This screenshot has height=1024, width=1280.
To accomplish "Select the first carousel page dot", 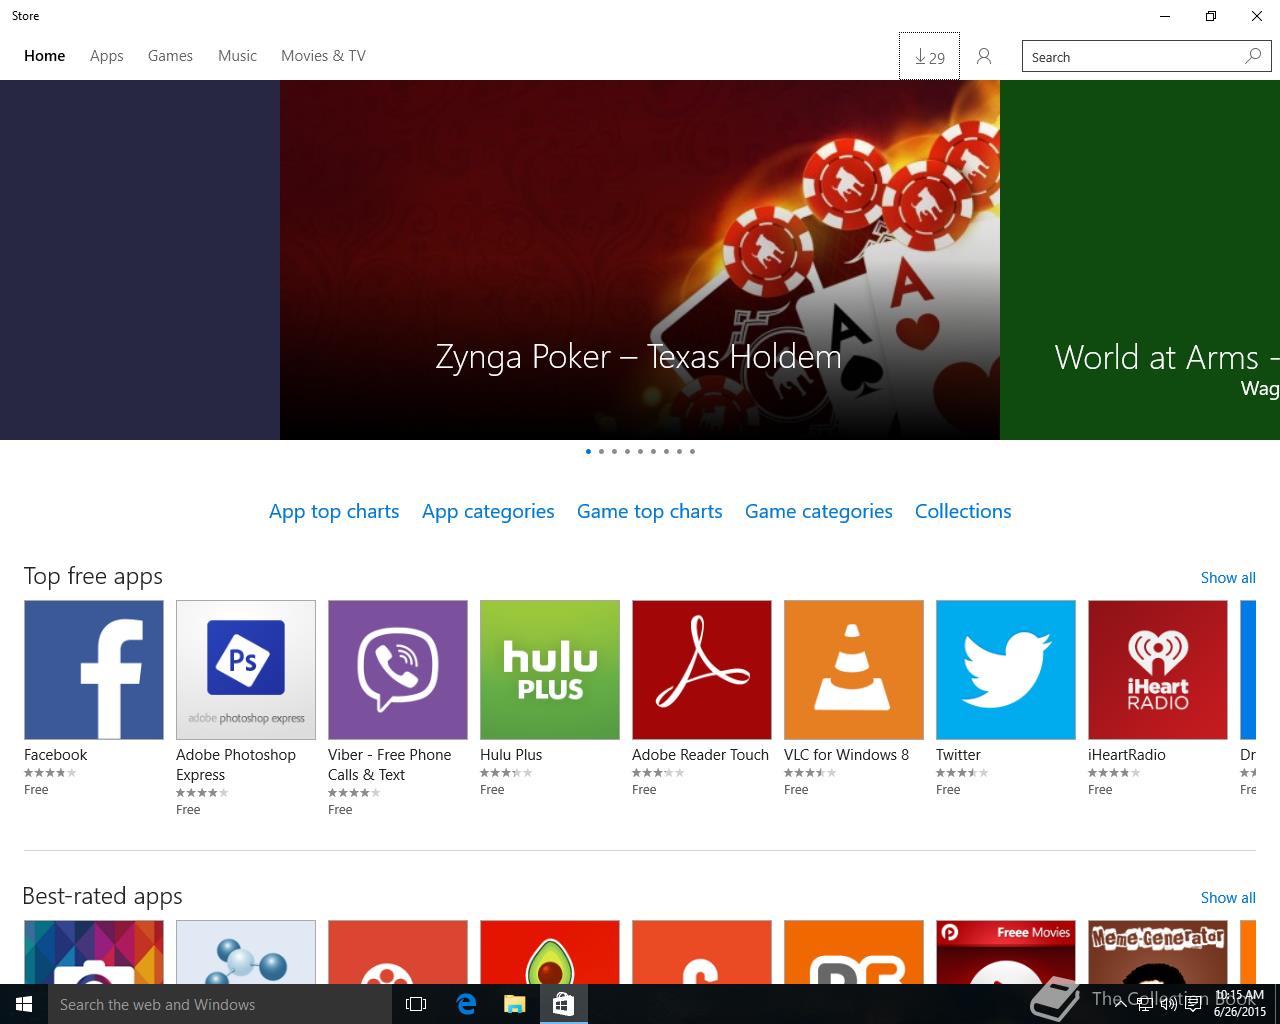I will 588,451.
